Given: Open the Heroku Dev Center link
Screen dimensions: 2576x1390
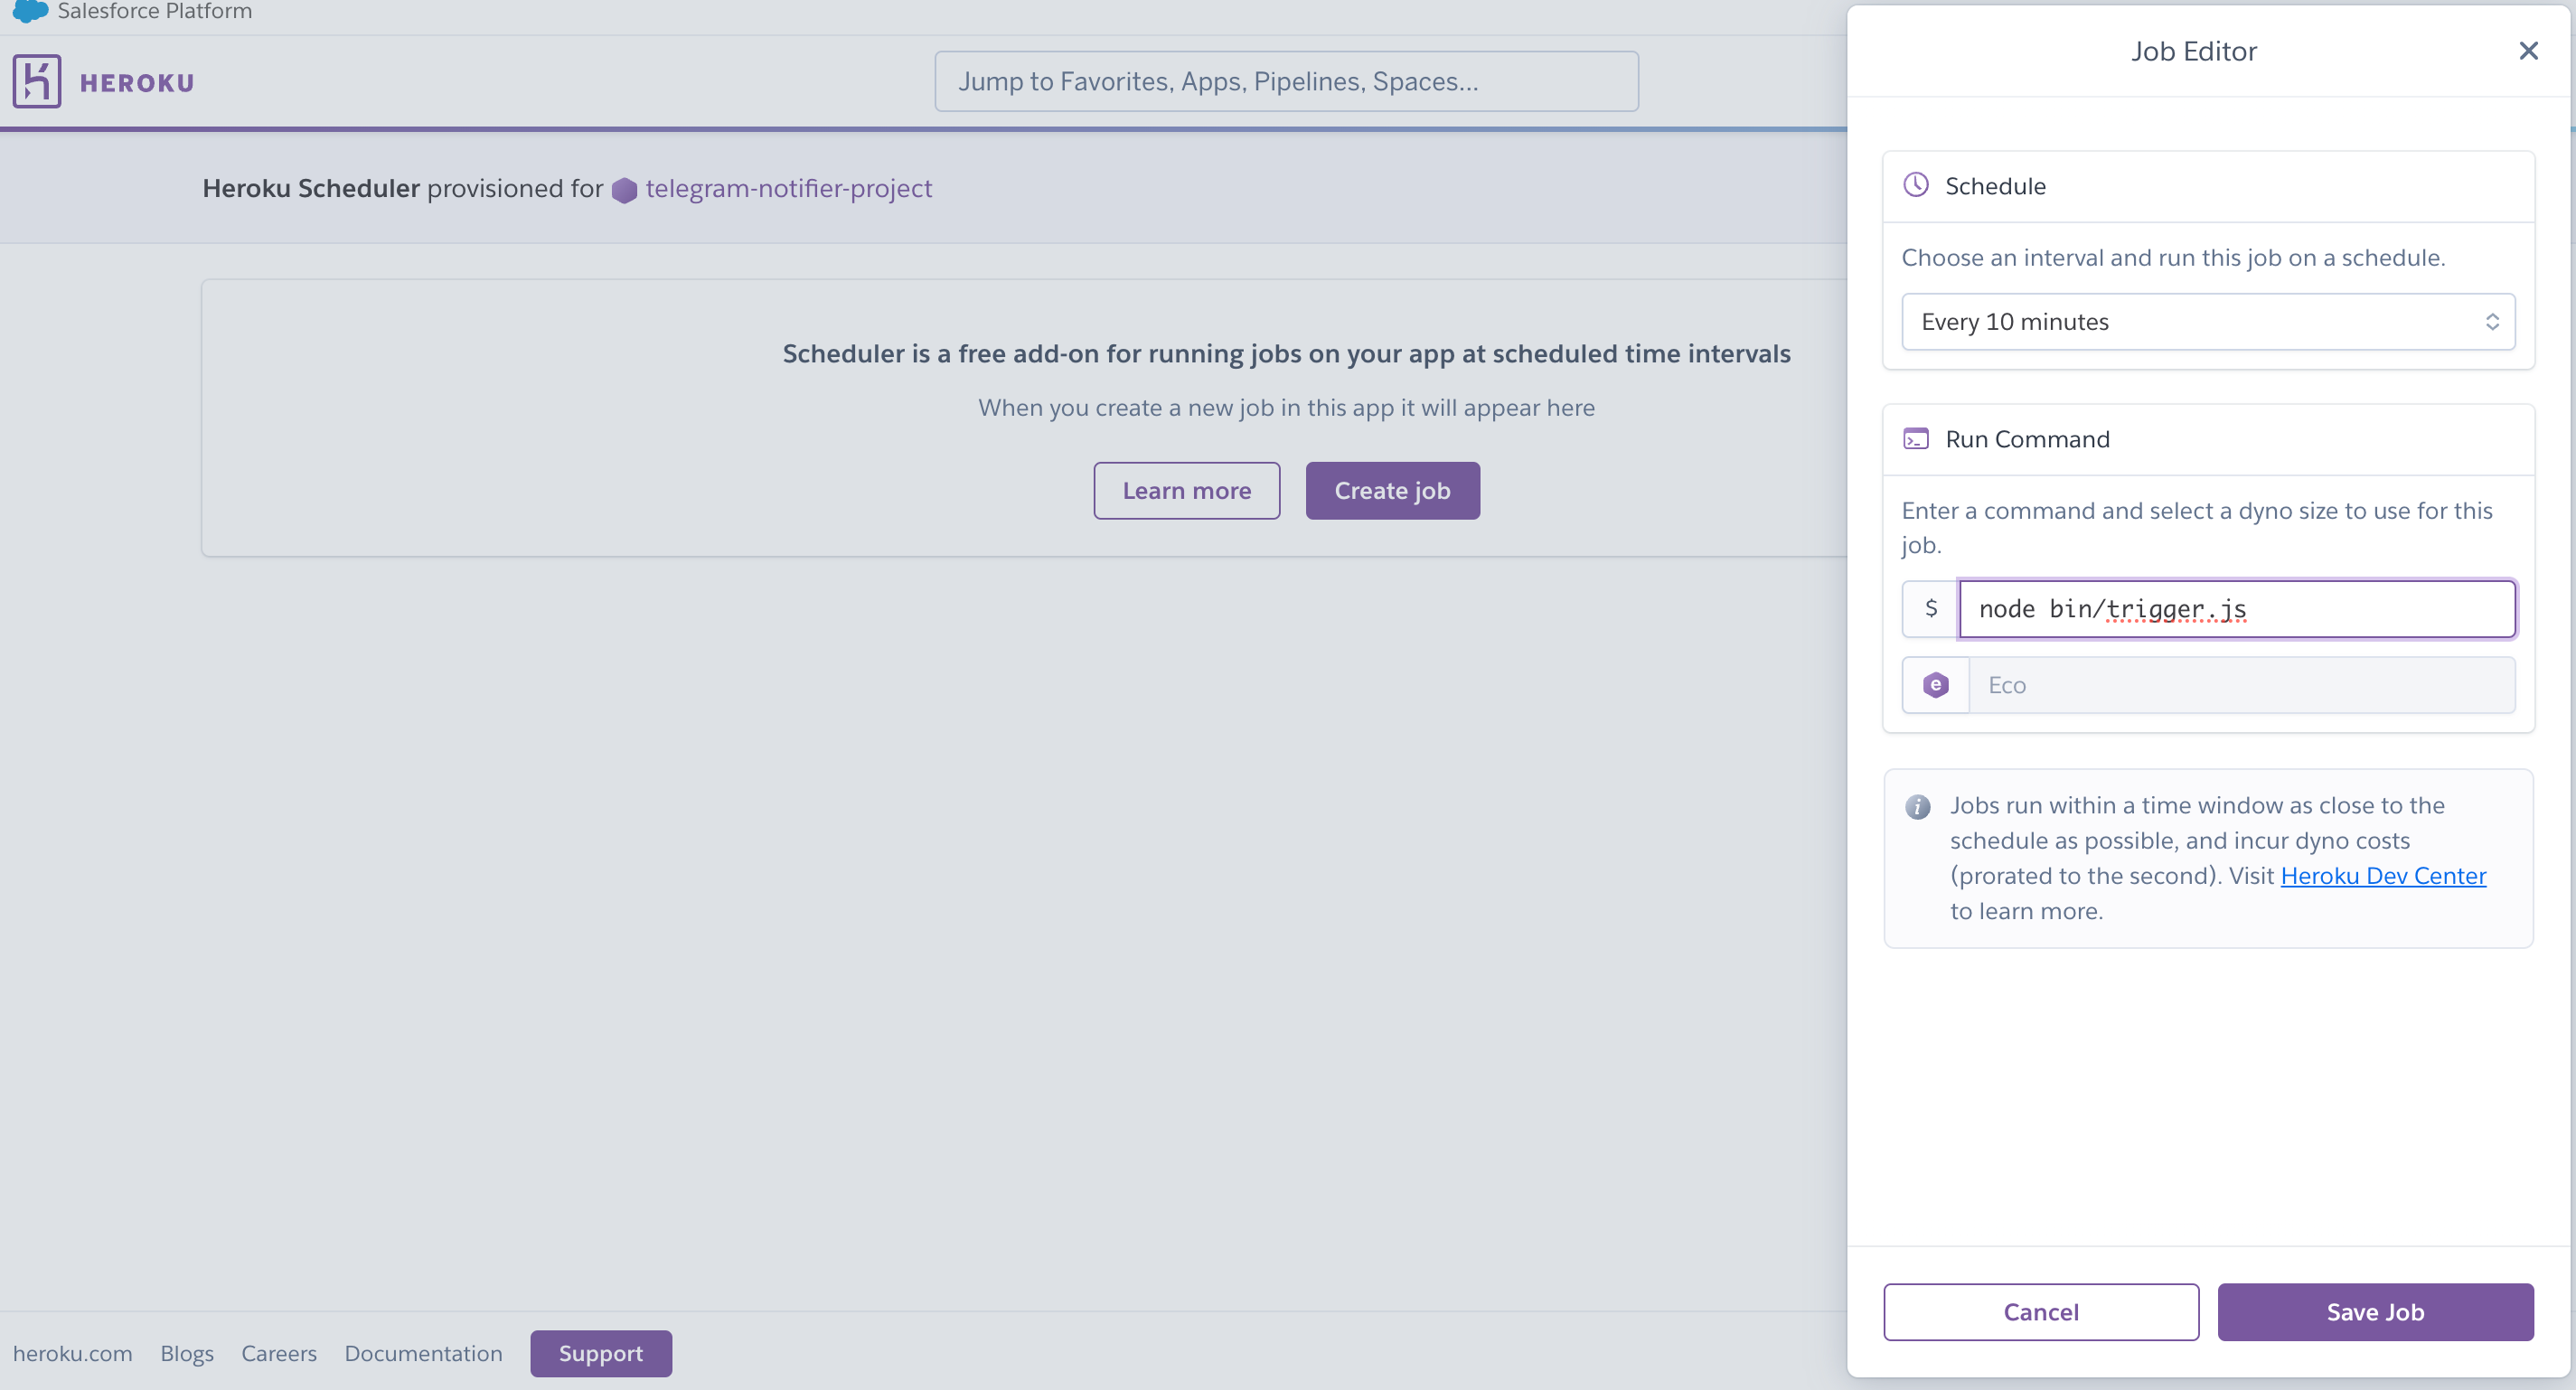Looking at the screenshot, I should pyautogui.click(x=2384, y=875).
